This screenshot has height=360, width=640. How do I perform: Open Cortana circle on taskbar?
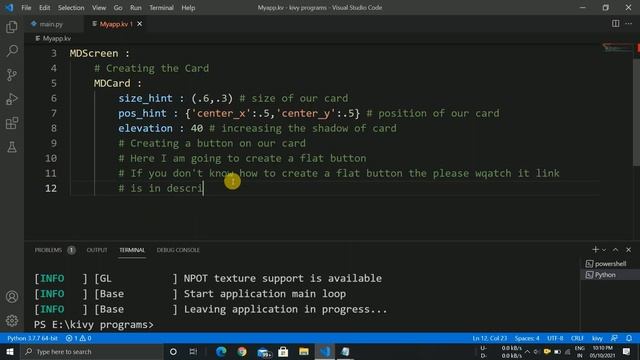pos(173,351)
